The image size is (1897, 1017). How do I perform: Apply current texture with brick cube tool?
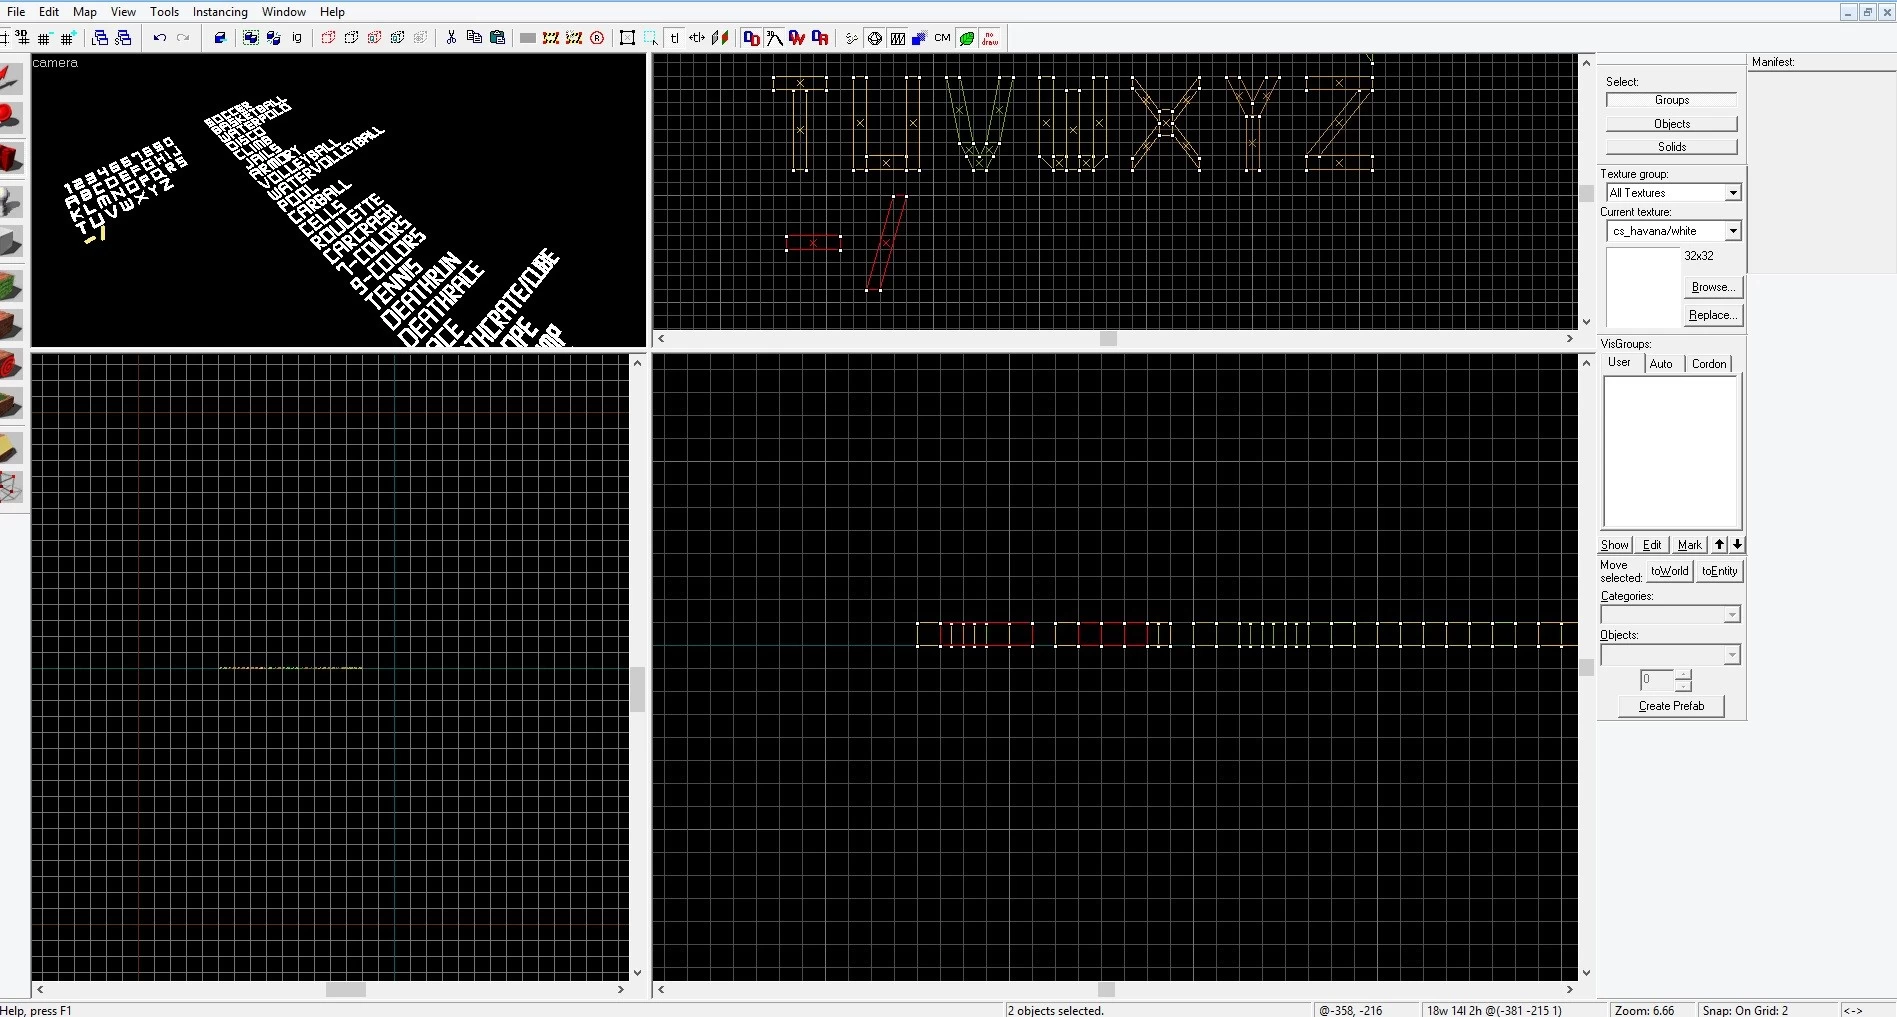tap(9, 324)
